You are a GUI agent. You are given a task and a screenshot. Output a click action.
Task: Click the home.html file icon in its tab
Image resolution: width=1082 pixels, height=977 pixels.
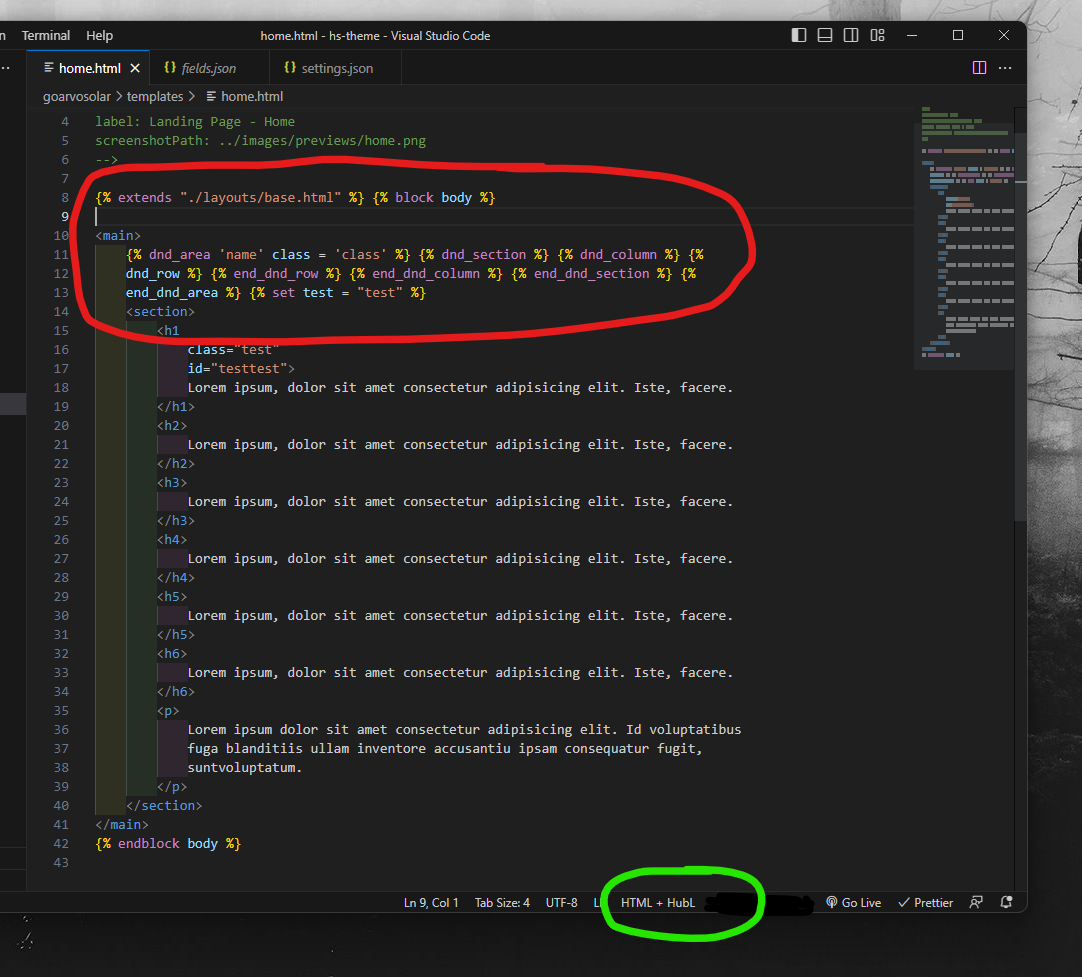coord(49,68)
